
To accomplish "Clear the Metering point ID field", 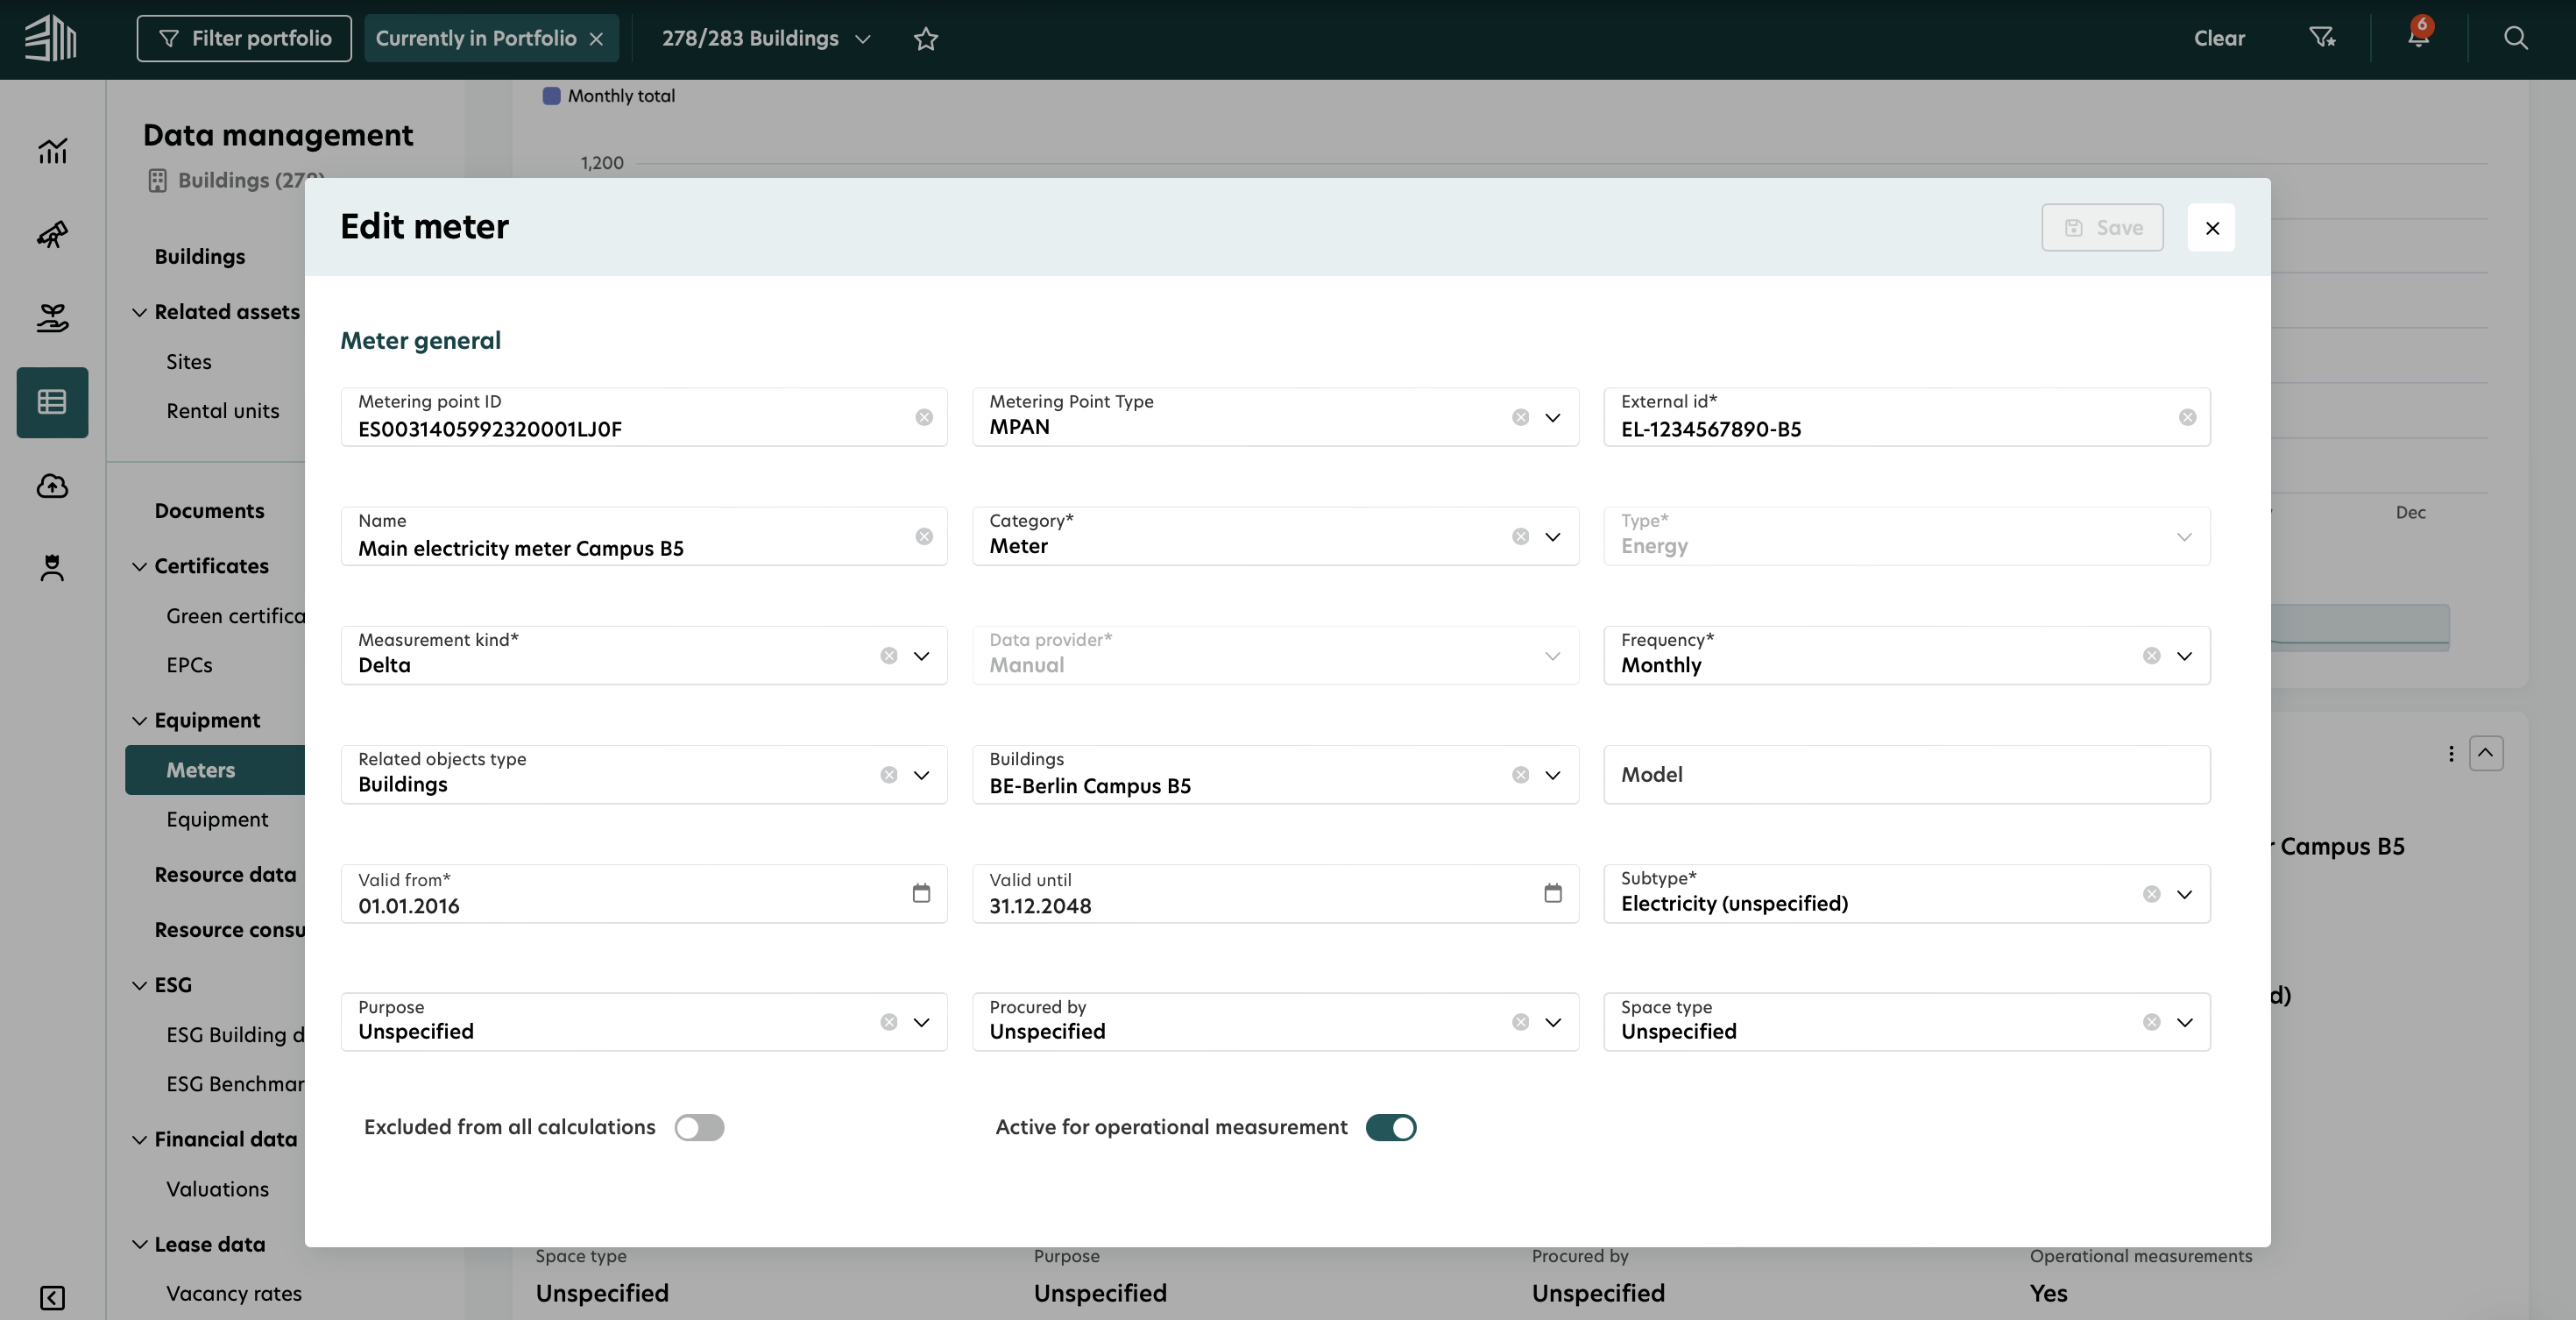I will click(924, 417).
